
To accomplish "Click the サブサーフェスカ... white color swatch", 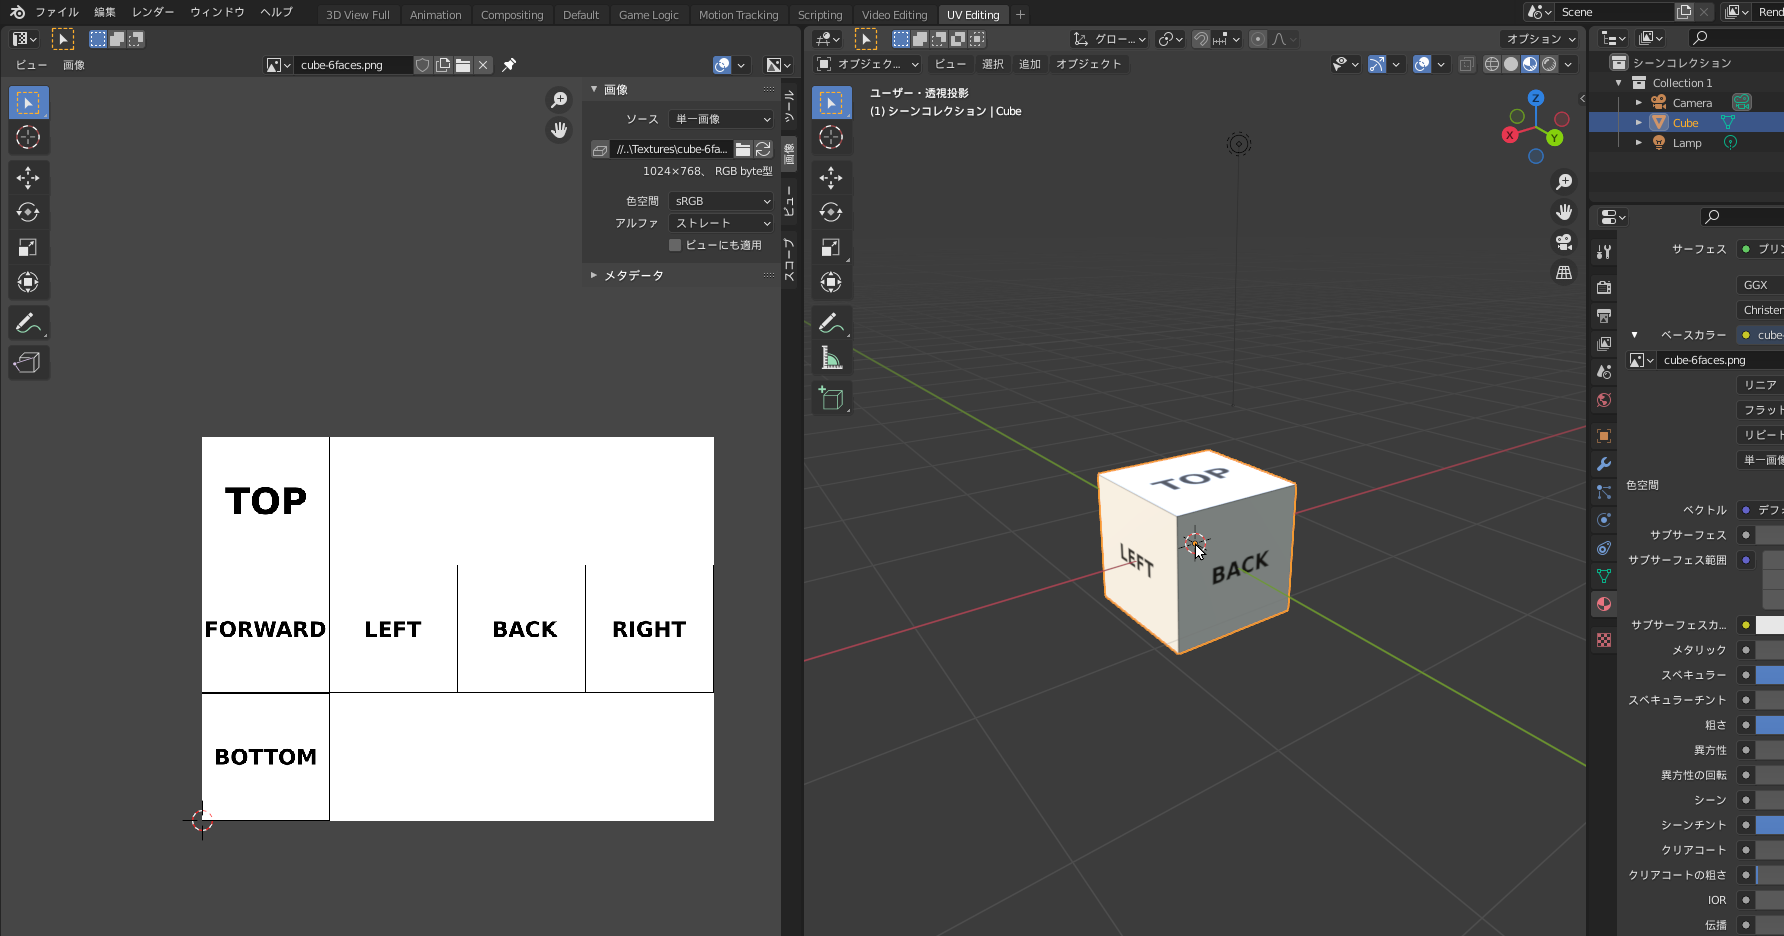I will [1769, 625].
